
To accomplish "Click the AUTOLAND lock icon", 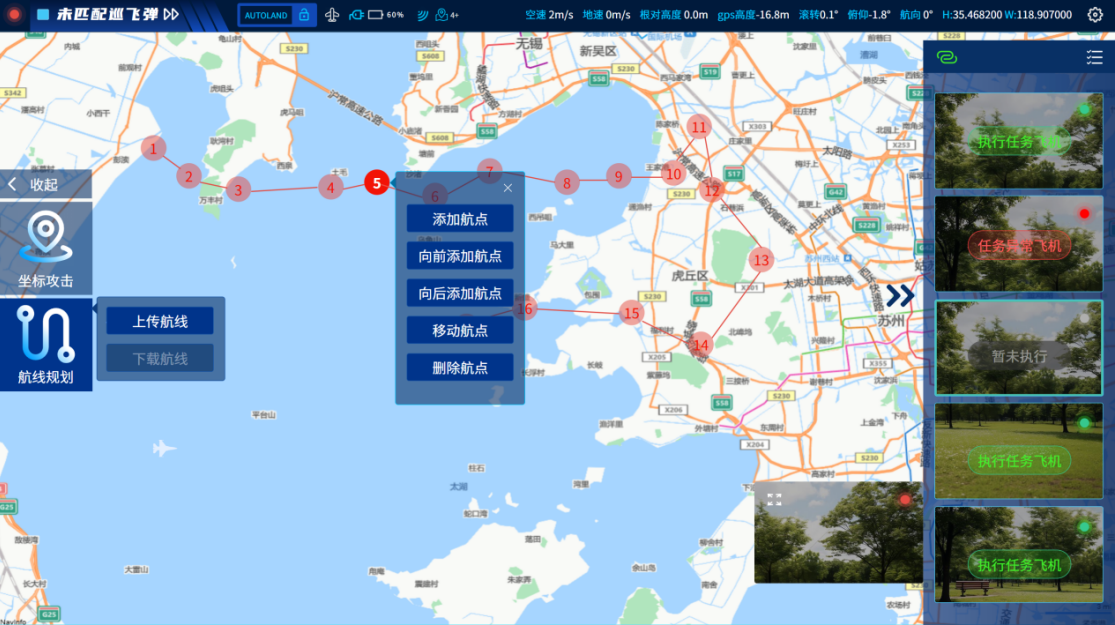I will (304, 15).
